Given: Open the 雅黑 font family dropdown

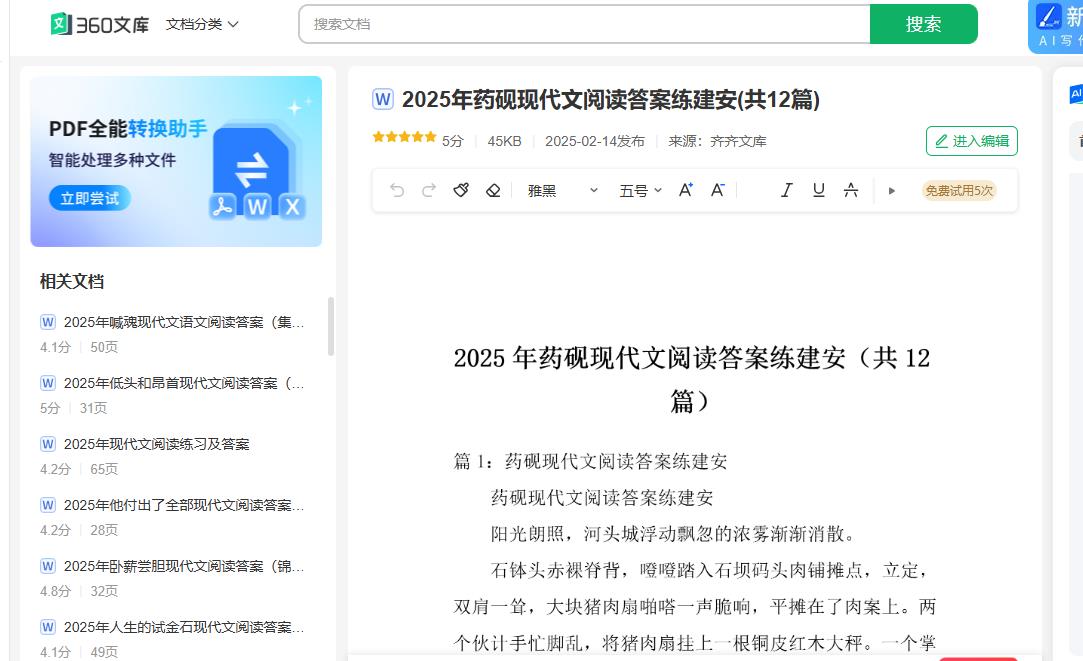Looking at the screenshot, I should pyautogui.click(x=562, y=190).
